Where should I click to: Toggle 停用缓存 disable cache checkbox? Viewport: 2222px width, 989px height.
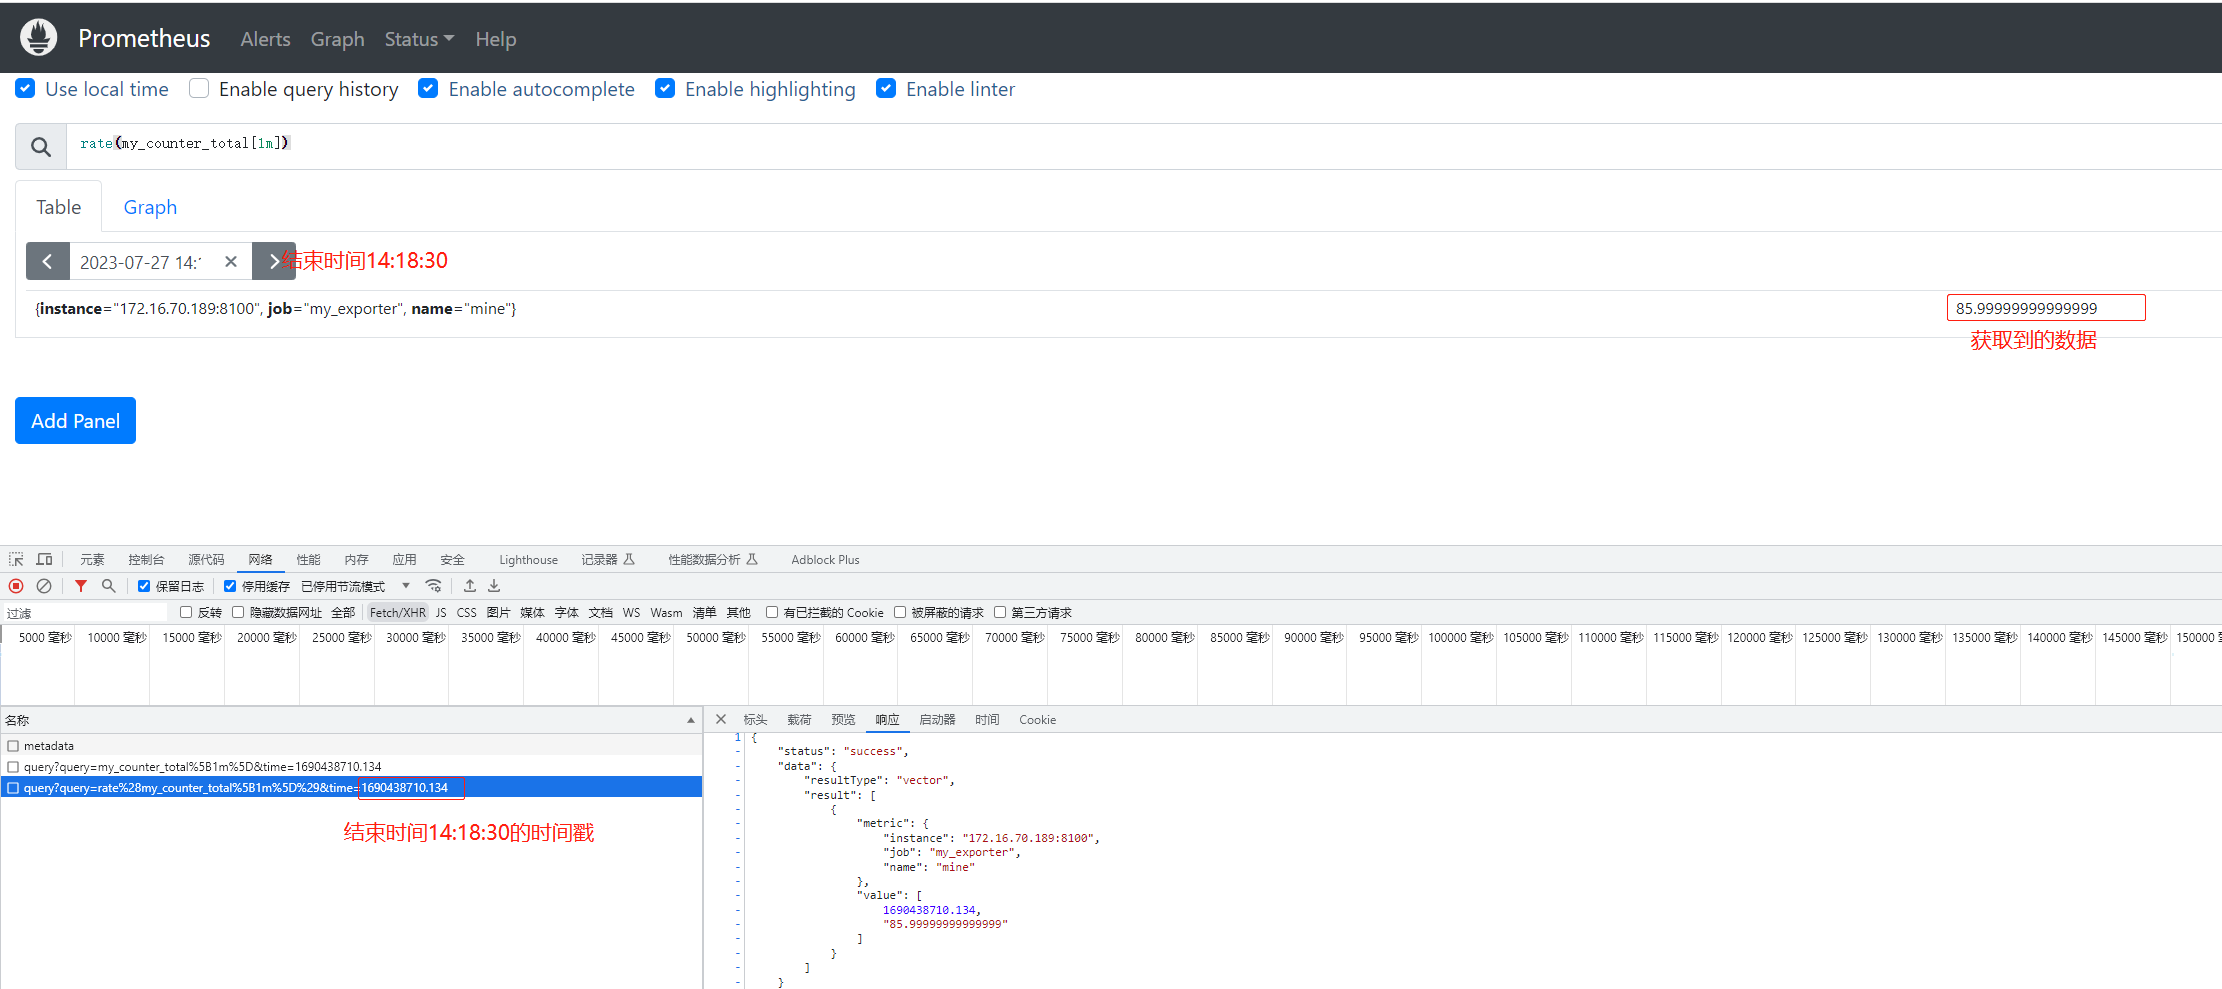[x=230, y=586]
